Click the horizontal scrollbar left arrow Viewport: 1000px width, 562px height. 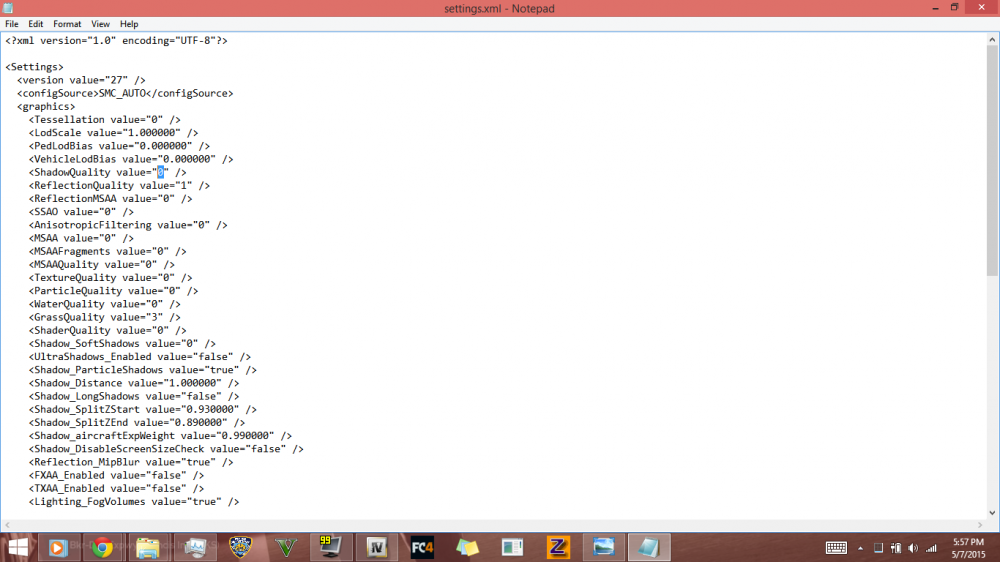coord(7,525)
